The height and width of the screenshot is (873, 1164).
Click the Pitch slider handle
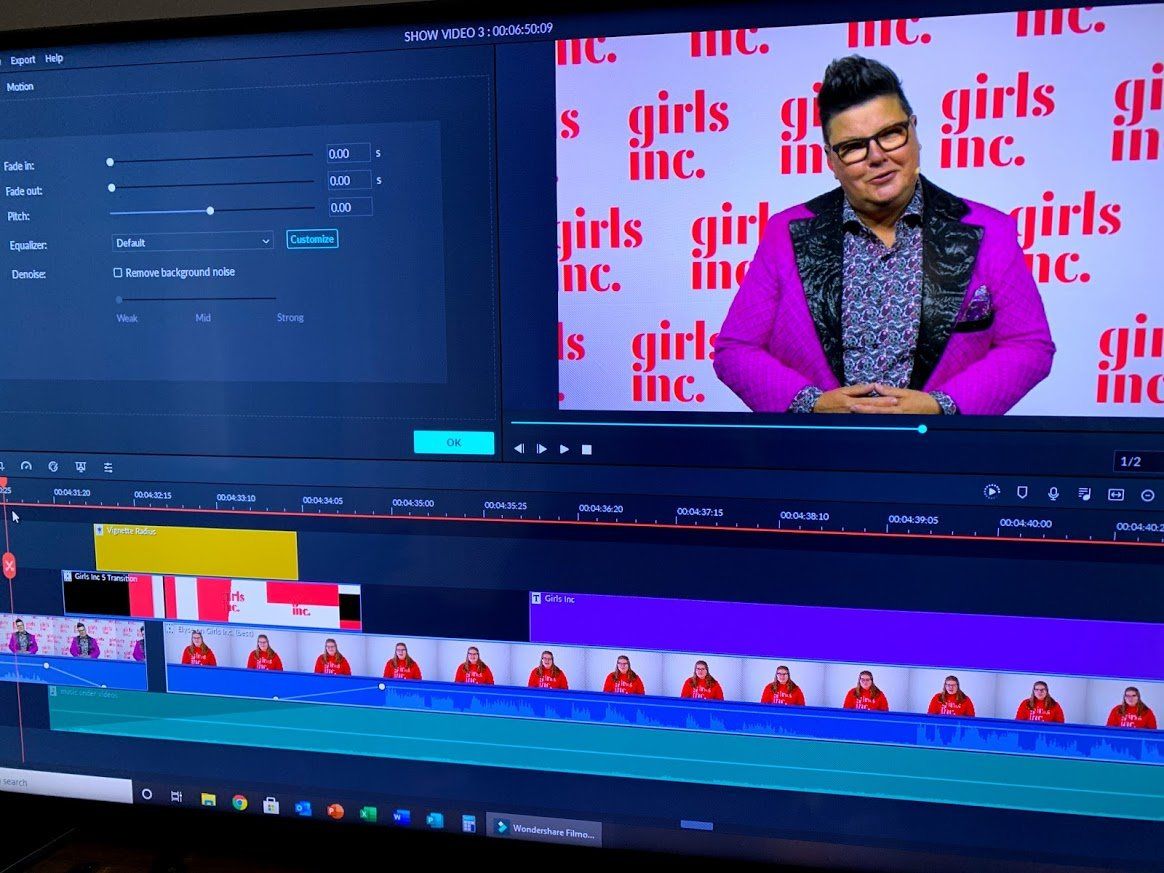coord(210,211)
